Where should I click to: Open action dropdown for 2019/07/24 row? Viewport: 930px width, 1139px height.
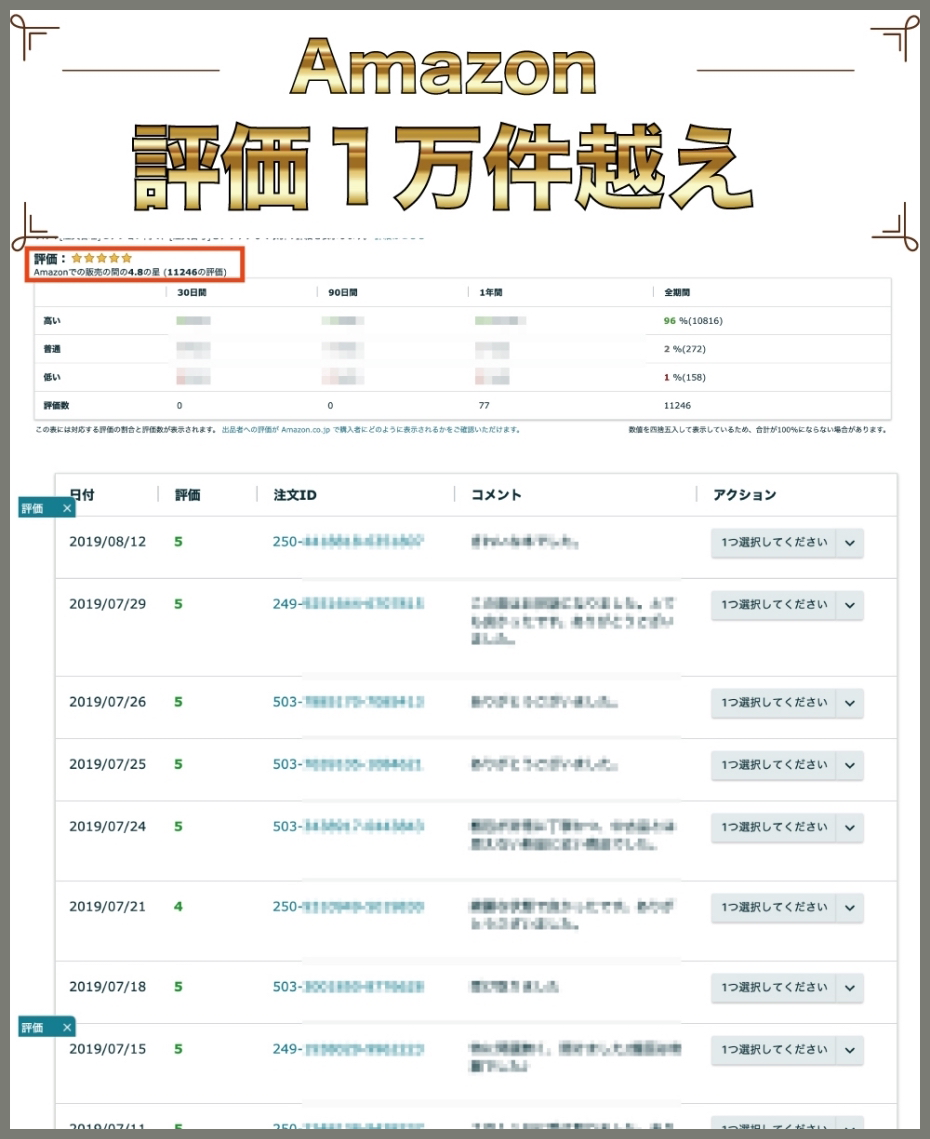[787, 827]
